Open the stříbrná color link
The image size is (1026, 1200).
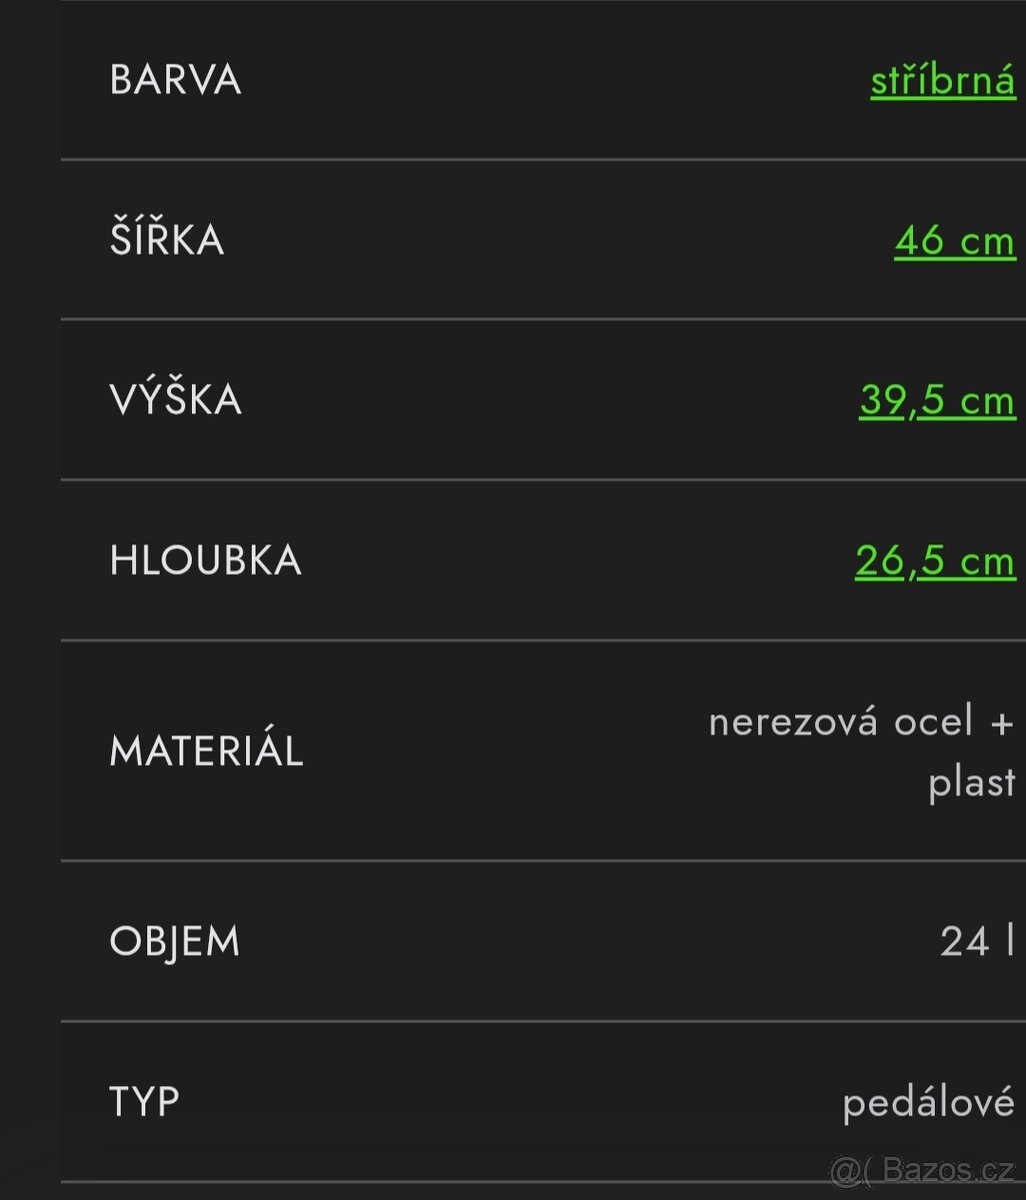click(942, 81)
